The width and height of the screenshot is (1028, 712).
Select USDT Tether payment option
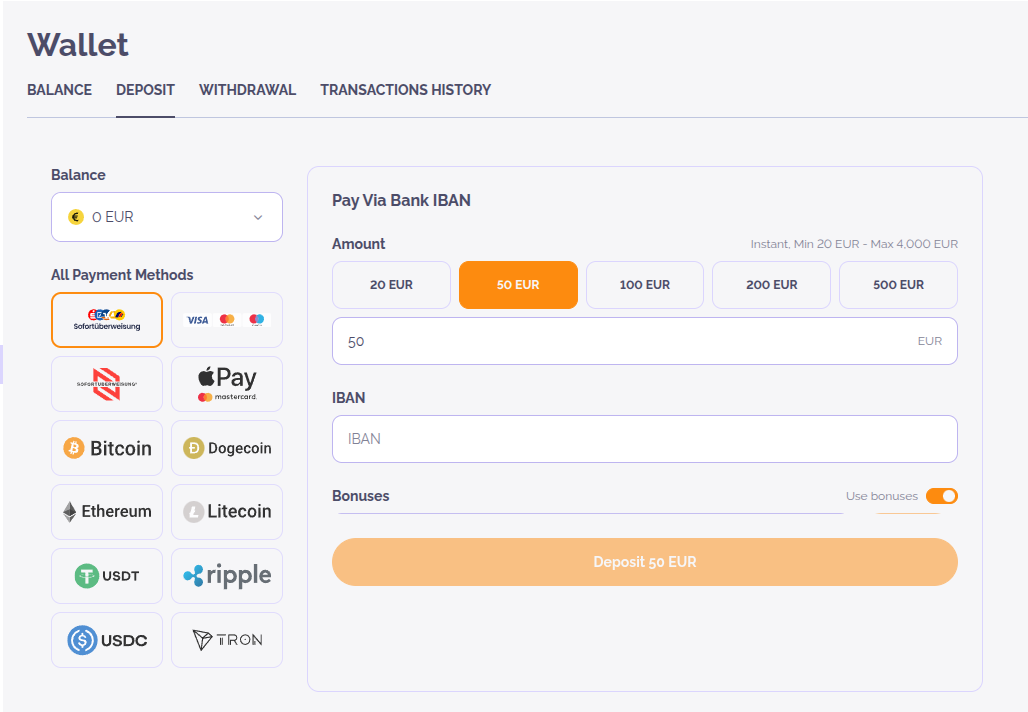tap(107, 576)
